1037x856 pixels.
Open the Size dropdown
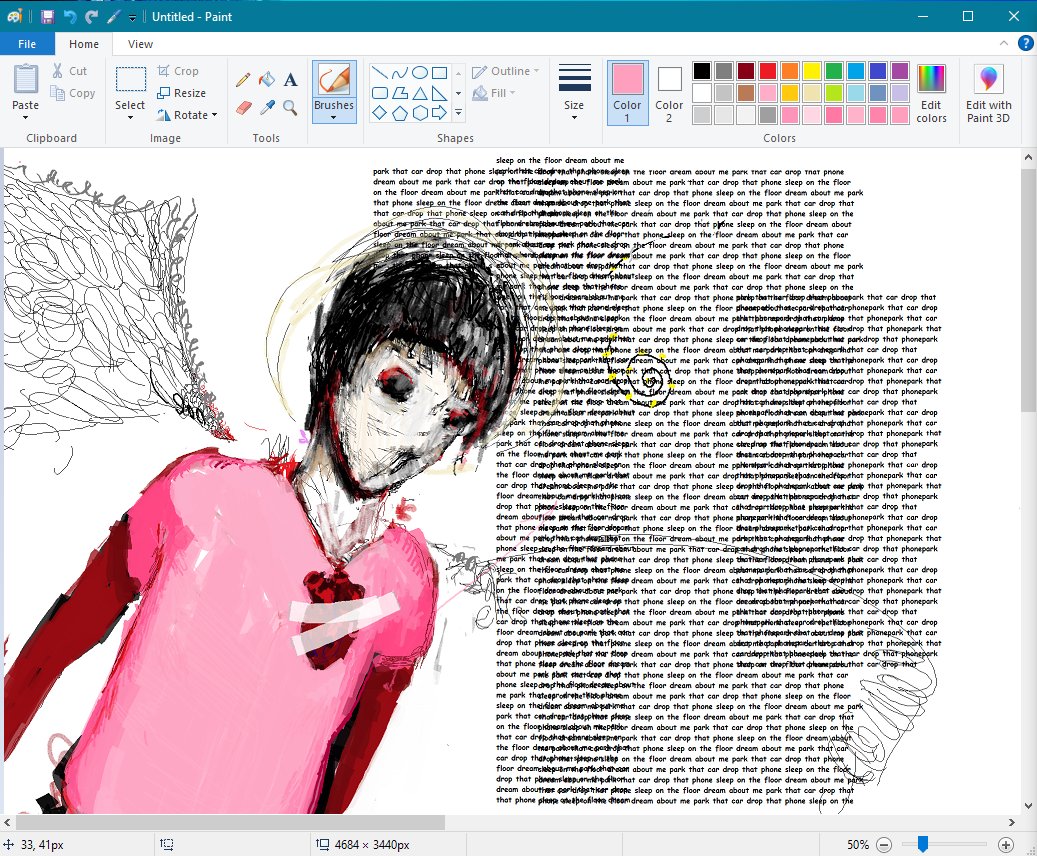click(574, 93)
